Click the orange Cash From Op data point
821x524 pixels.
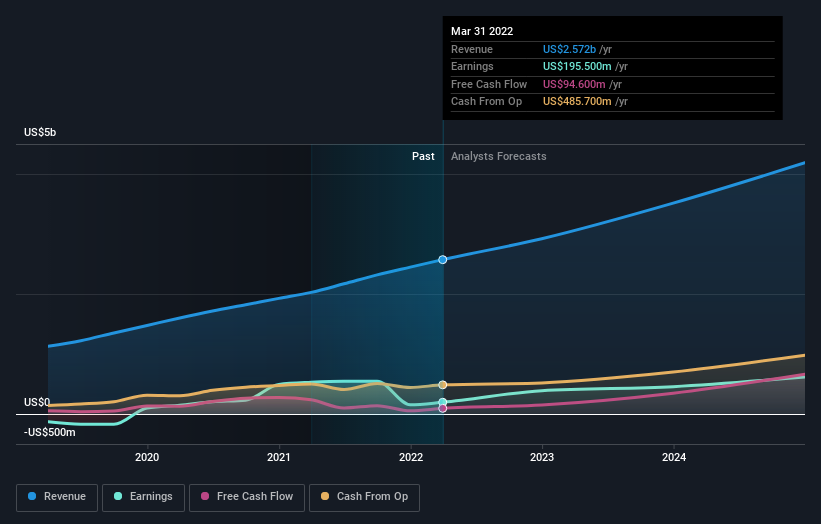pyautogui.click(x=442, y=385)
